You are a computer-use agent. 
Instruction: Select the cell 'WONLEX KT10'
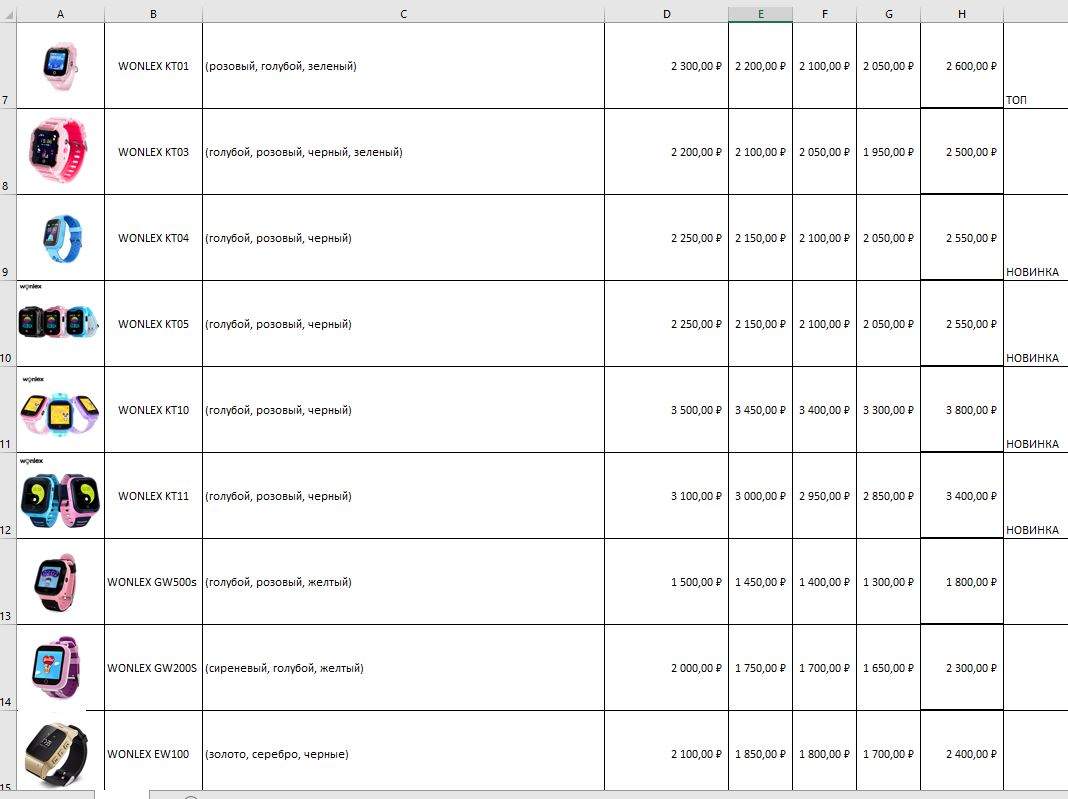[x=153, y=409]
